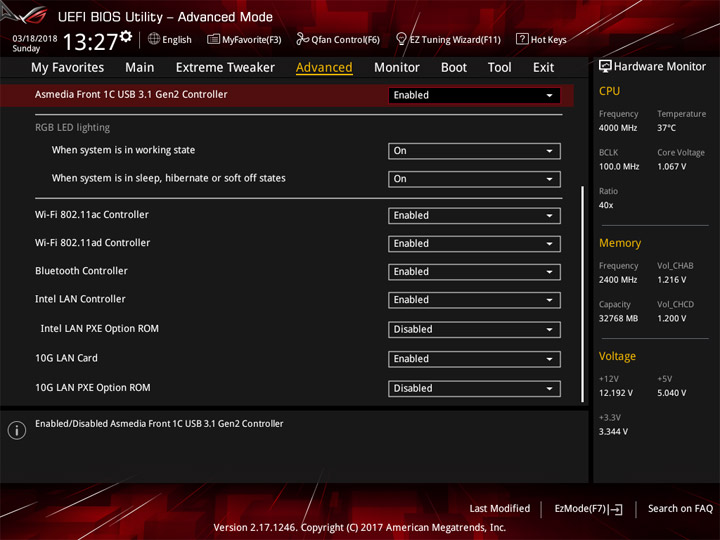The height and width of the screenshot is (540, 720).
Task: Click the RGB LED lighting section heading
Action: pyautogui.click(x=73, y=128)
